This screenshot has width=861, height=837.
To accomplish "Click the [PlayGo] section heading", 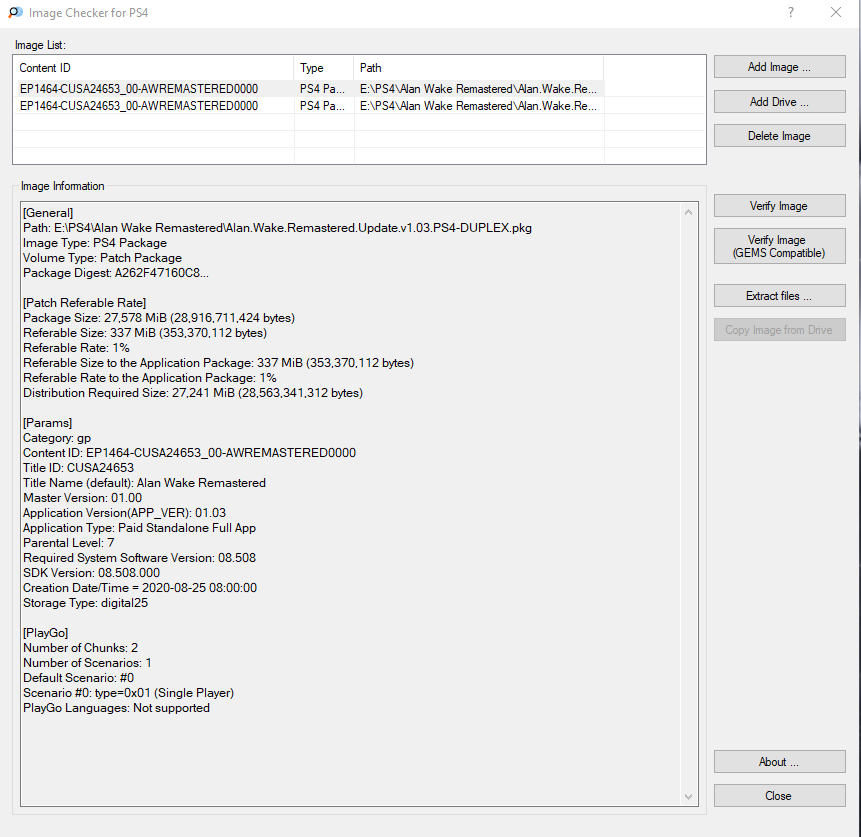I will (x=46, y=633).
